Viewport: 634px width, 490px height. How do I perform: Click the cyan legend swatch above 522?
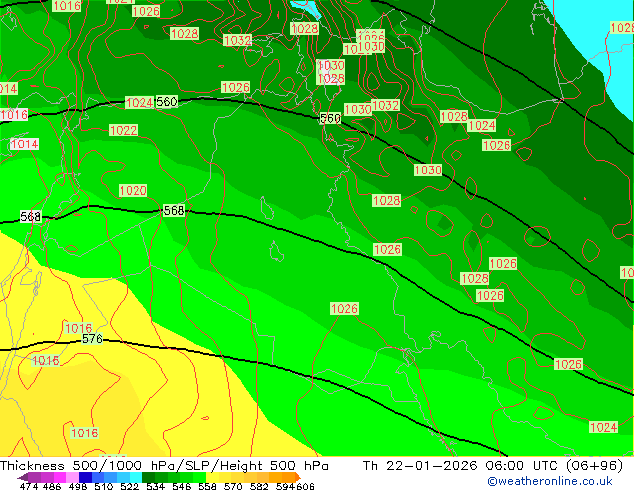(x=136, y=477)
